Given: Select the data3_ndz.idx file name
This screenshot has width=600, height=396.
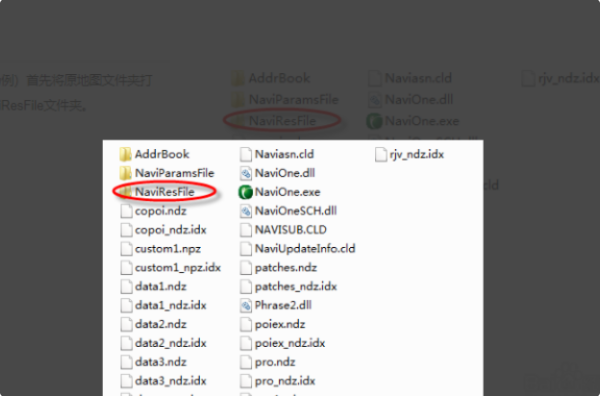Looking at the screenshot, I should click(171, 381).
